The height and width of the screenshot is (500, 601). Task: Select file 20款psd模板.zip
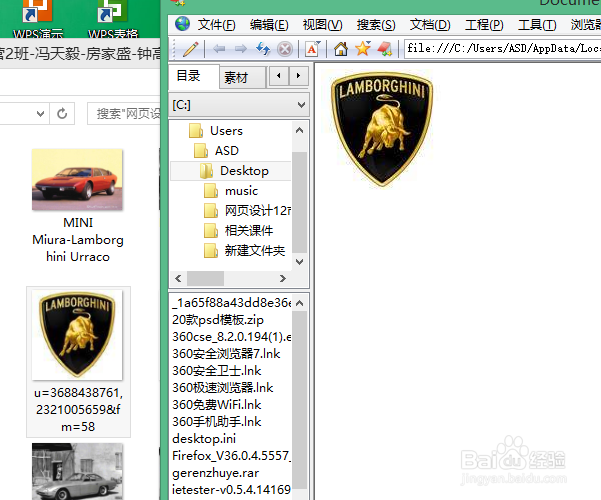click(x=218, y=320)
